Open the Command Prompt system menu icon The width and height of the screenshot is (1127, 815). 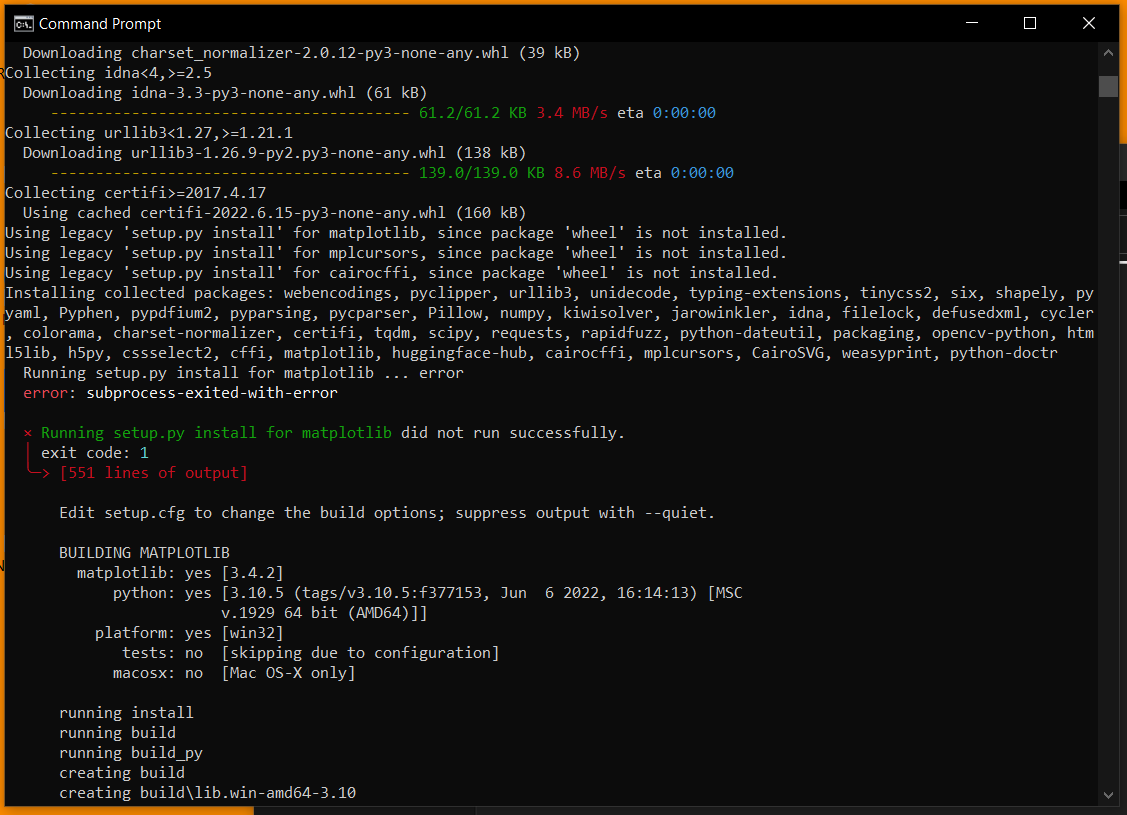(x=22, y=24)
